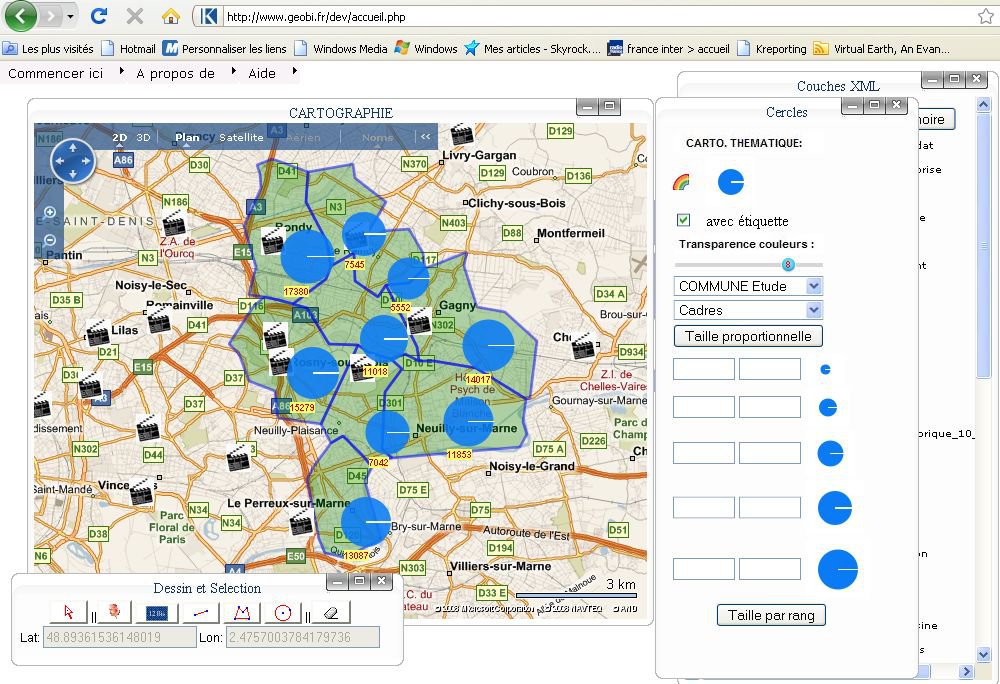Switch map view to Satellite
The height and width of the screenshot is (684, 1000).
241,138
